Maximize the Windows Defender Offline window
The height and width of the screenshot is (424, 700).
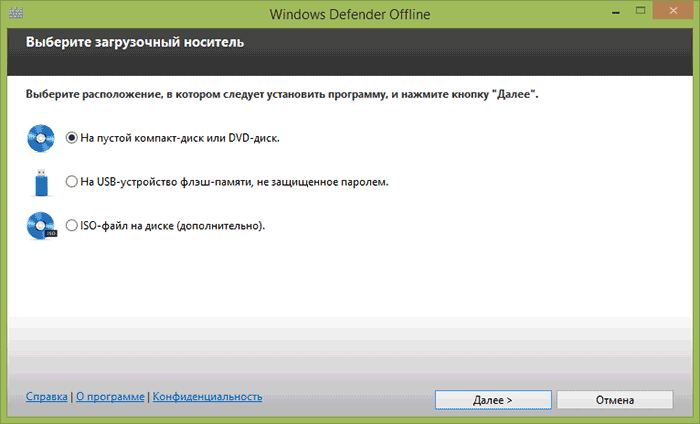tap(641, 11)
